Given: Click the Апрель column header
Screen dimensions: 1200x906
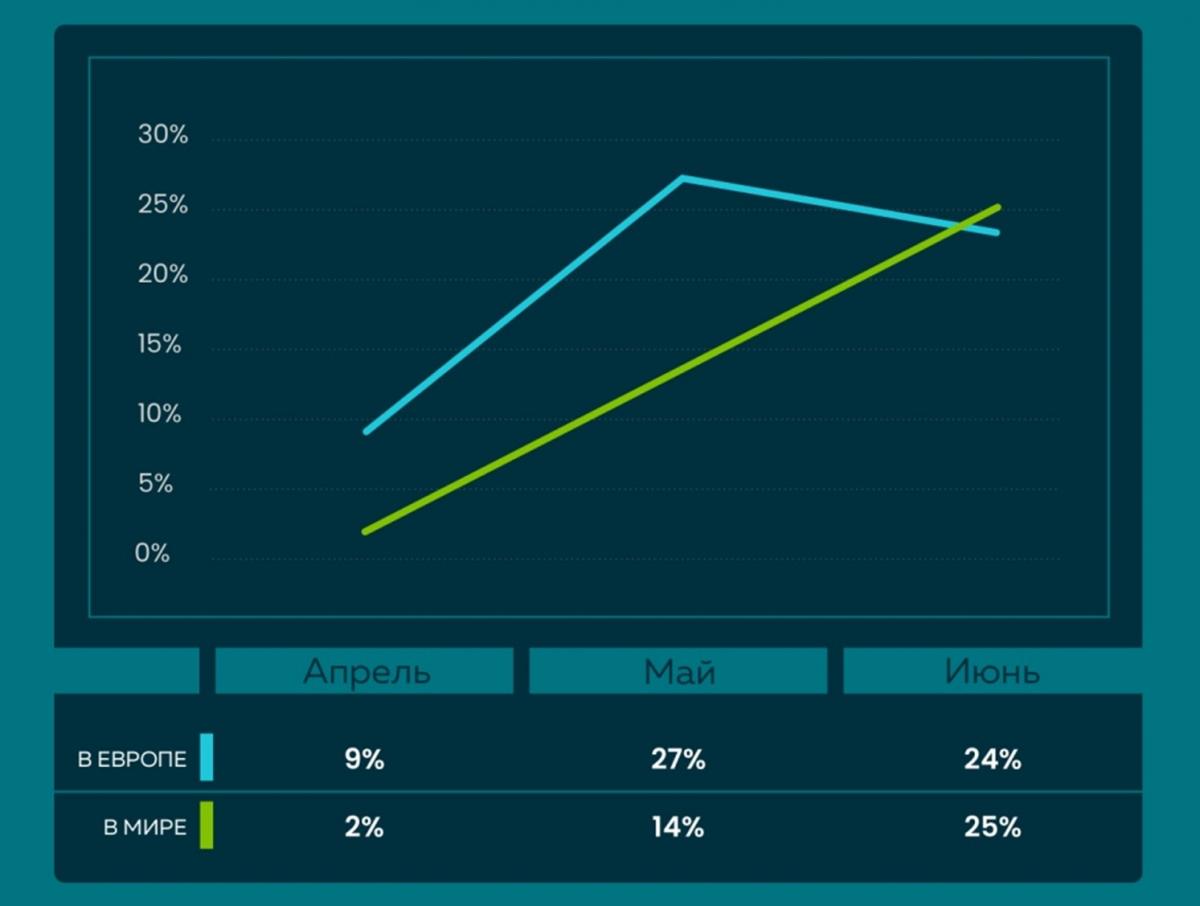Looking at the screenshot, I should 365,671.
